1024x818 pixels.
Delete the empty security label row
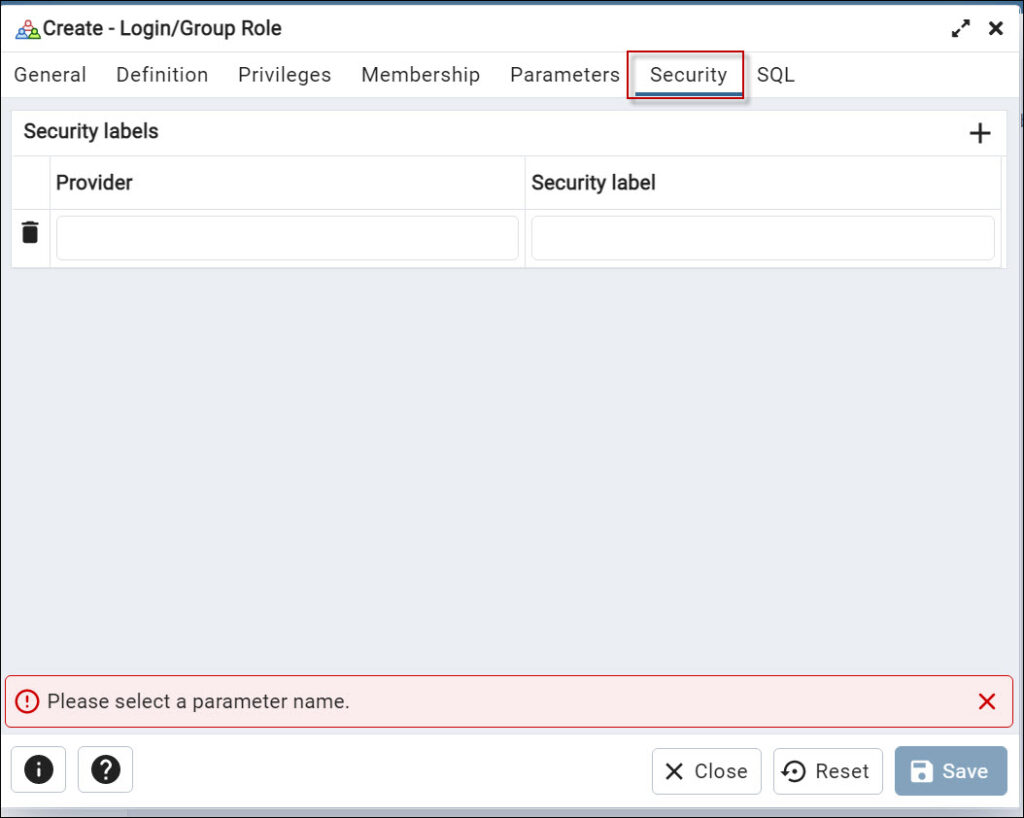(29, 230)
